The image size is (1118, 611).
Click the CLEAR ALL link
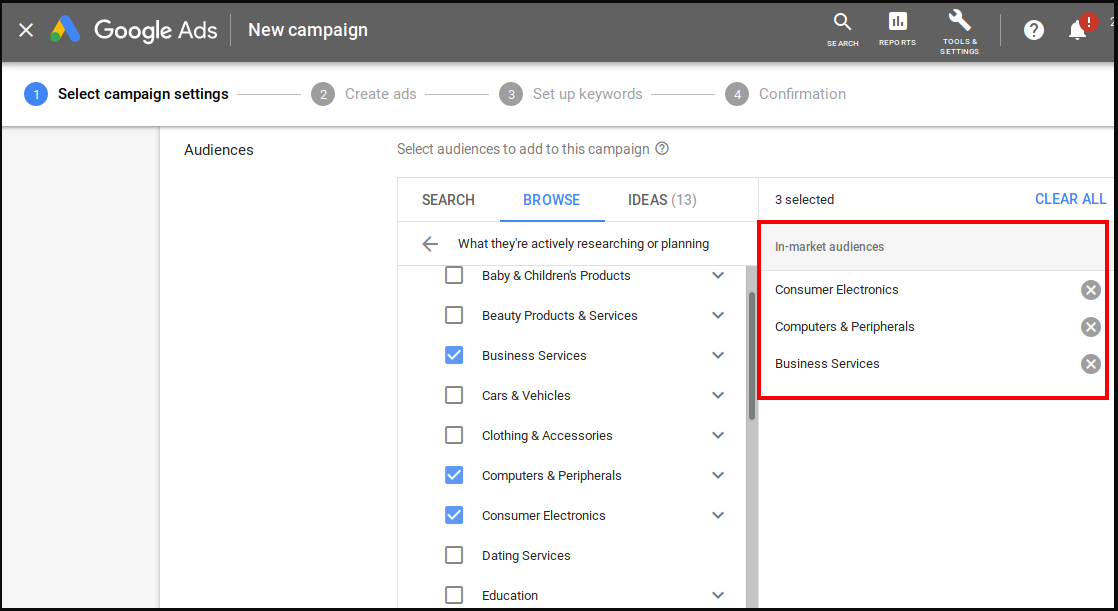1070,199
